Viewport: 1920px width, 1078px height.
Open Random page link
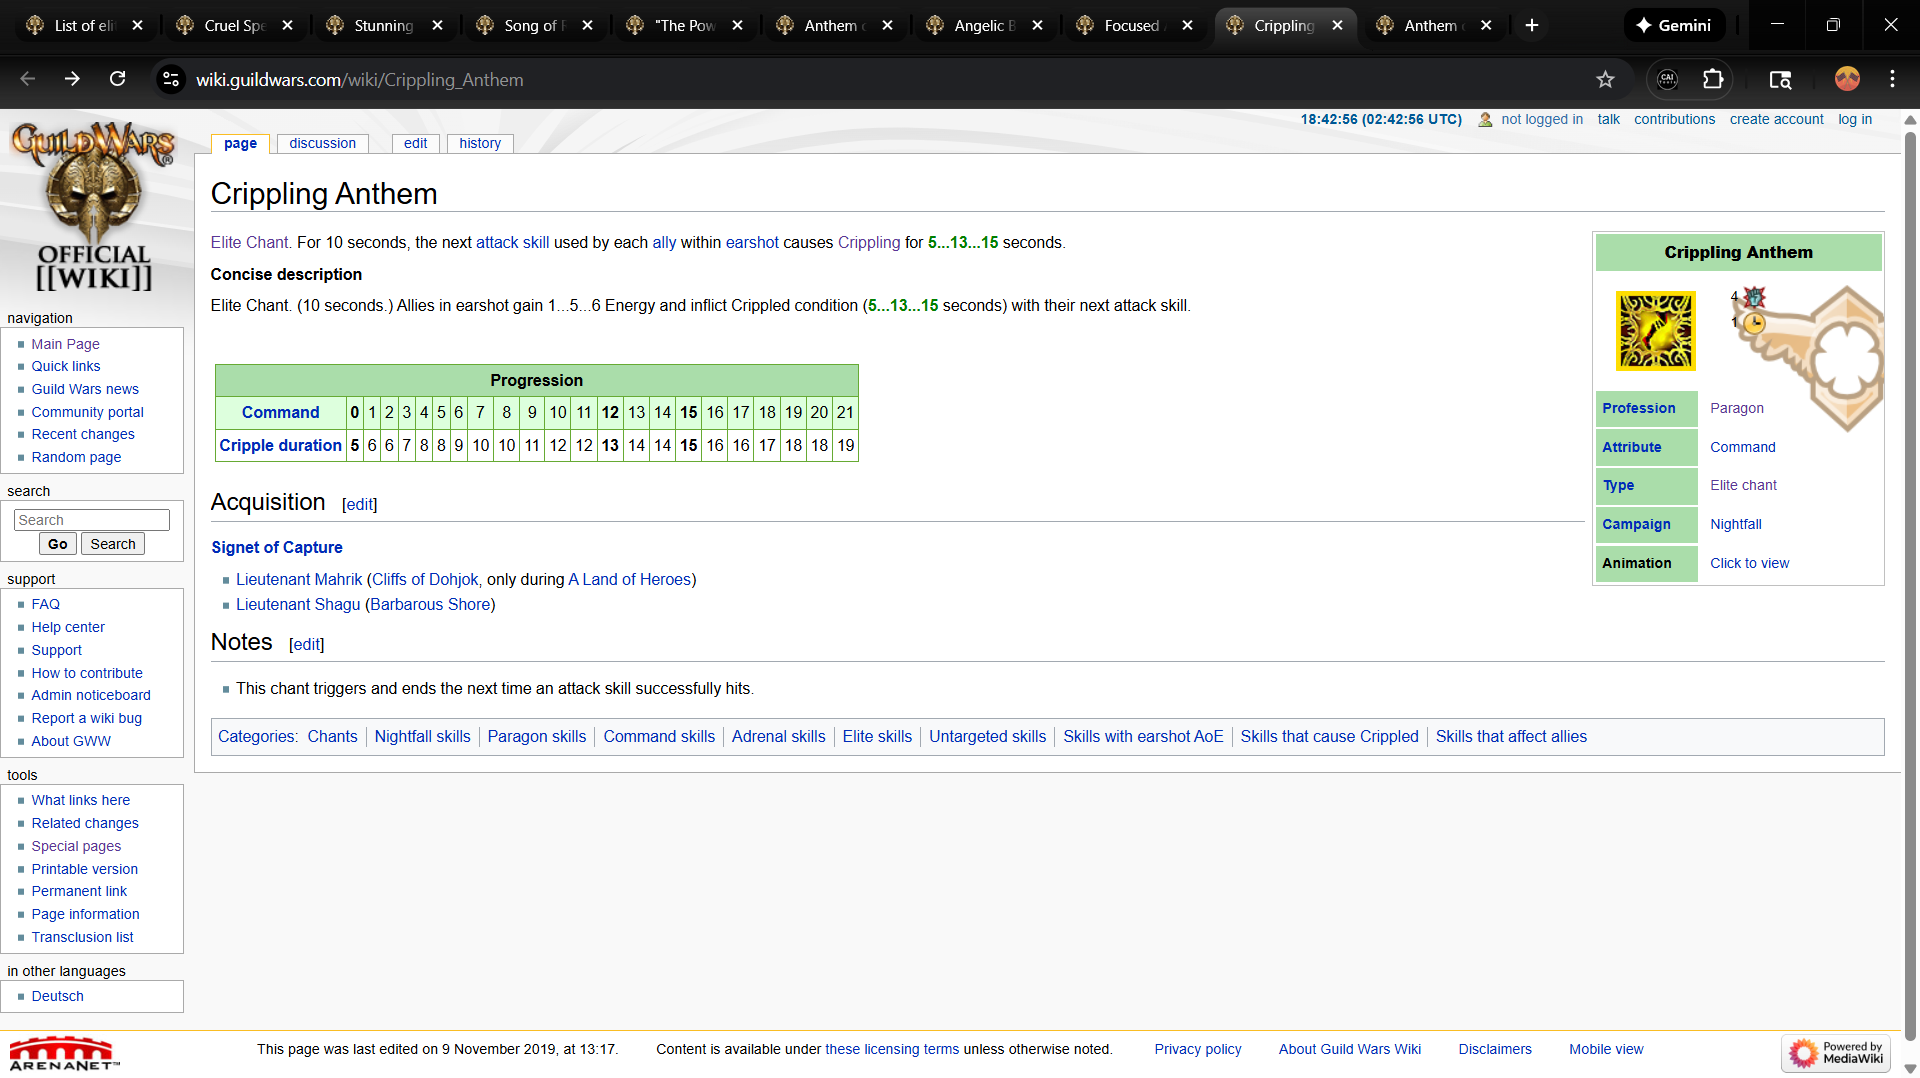click(x=76, y=457)
